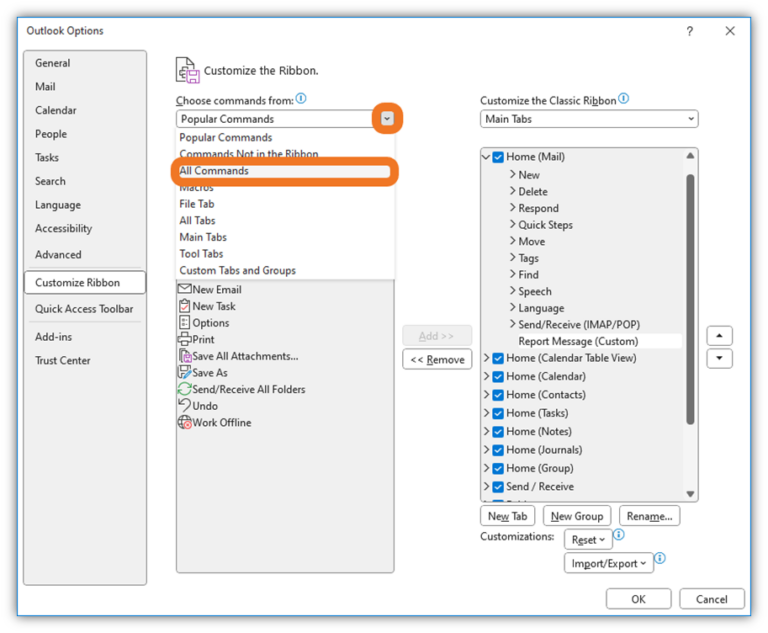
Task: Click the Save As disk icon
Action: pos(185,372)
